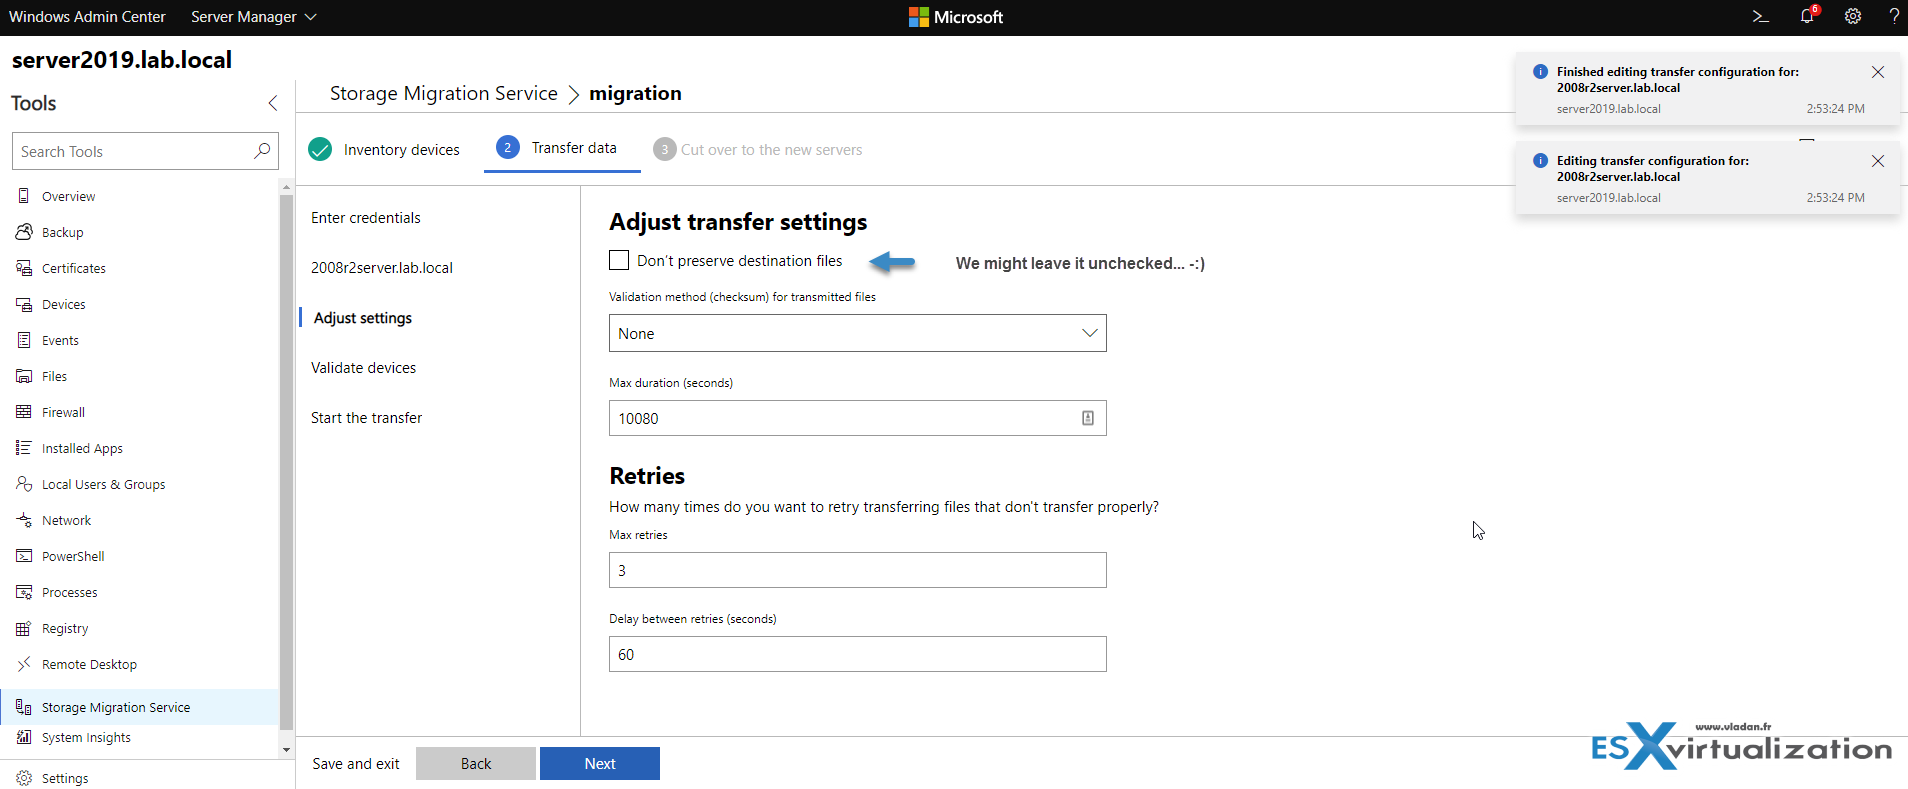Click Delay between retries field
1908x789 pixels.
point(857,654)
